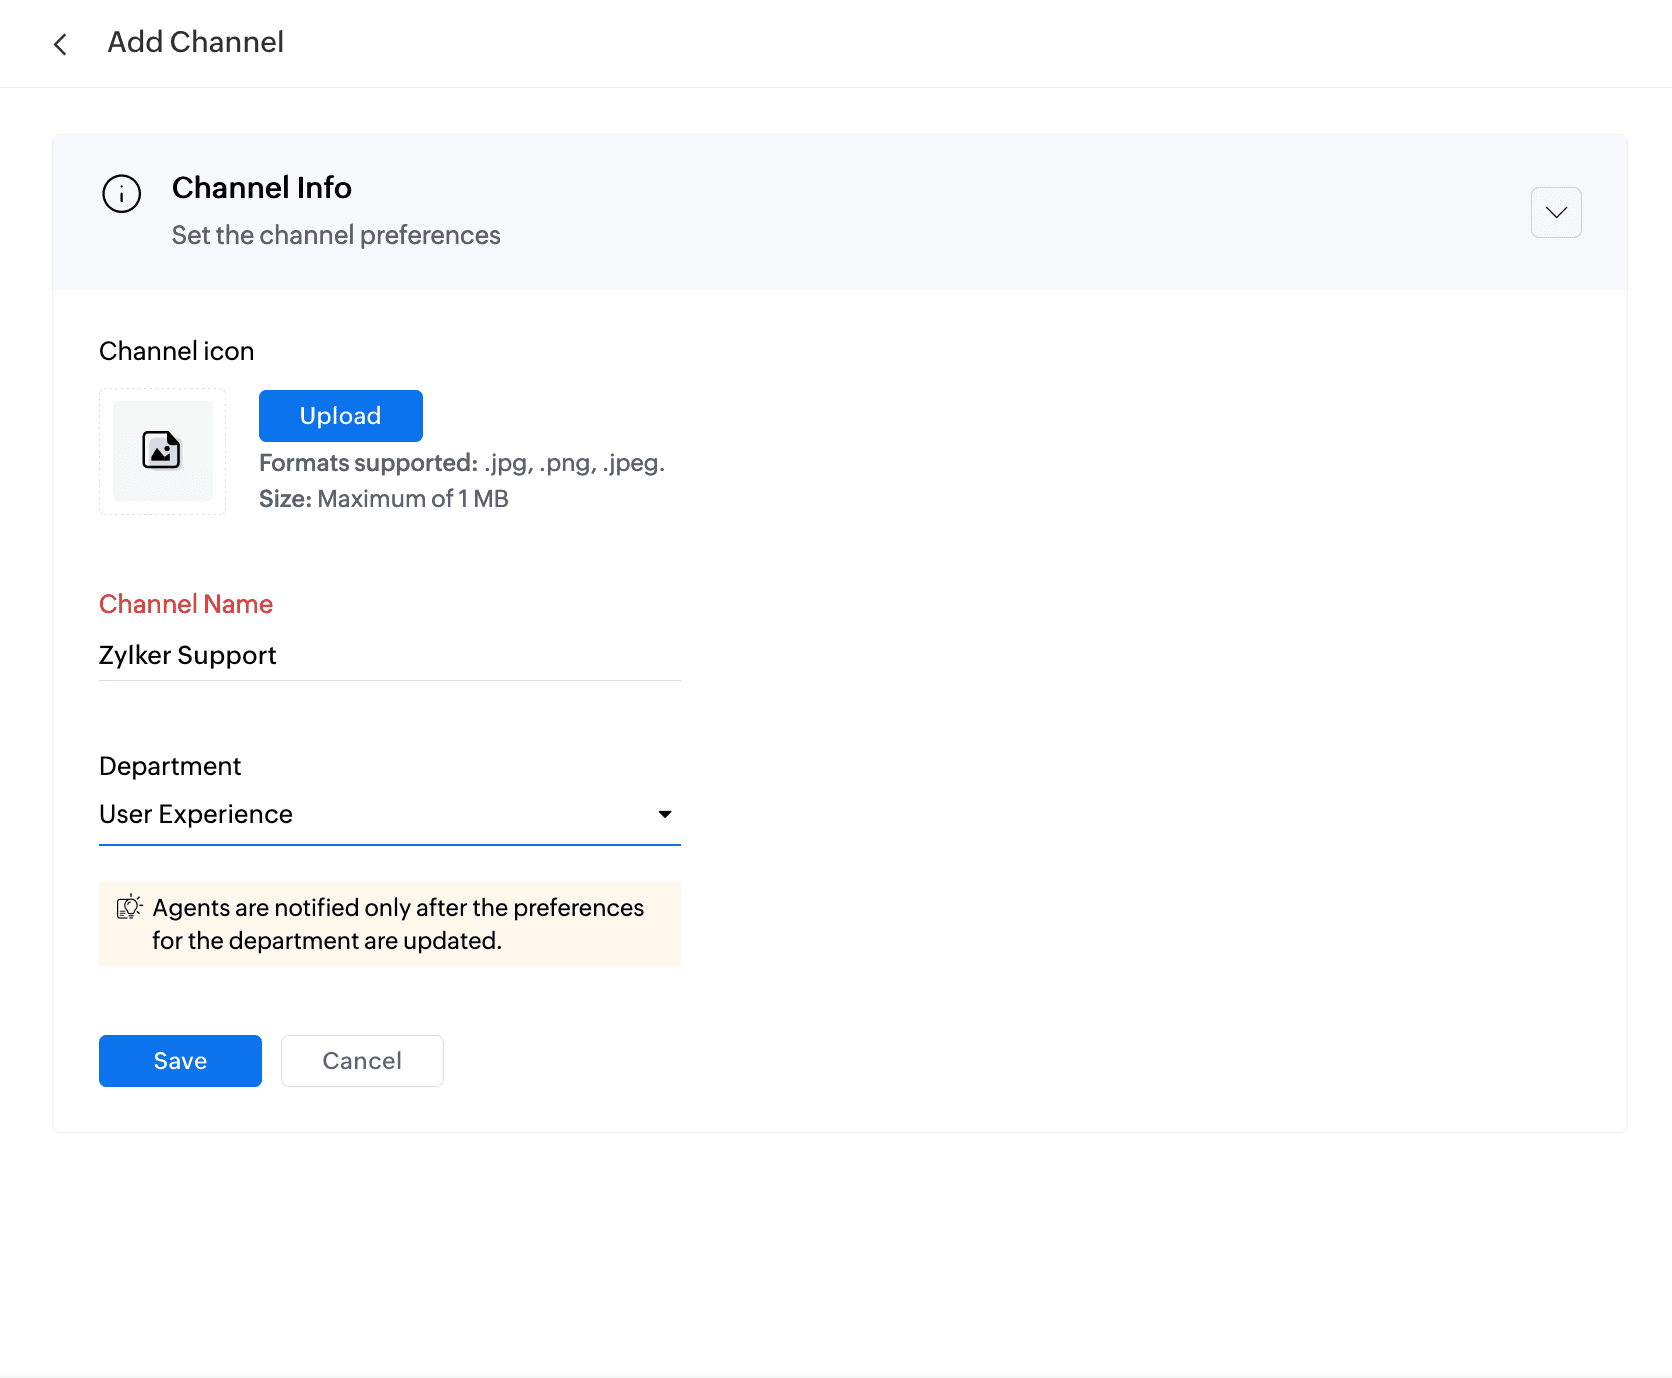The height and width of the screenshot is (1378, 1672).
Task: Click the Set the channel preferences subtitle
Action: (336, 235)
